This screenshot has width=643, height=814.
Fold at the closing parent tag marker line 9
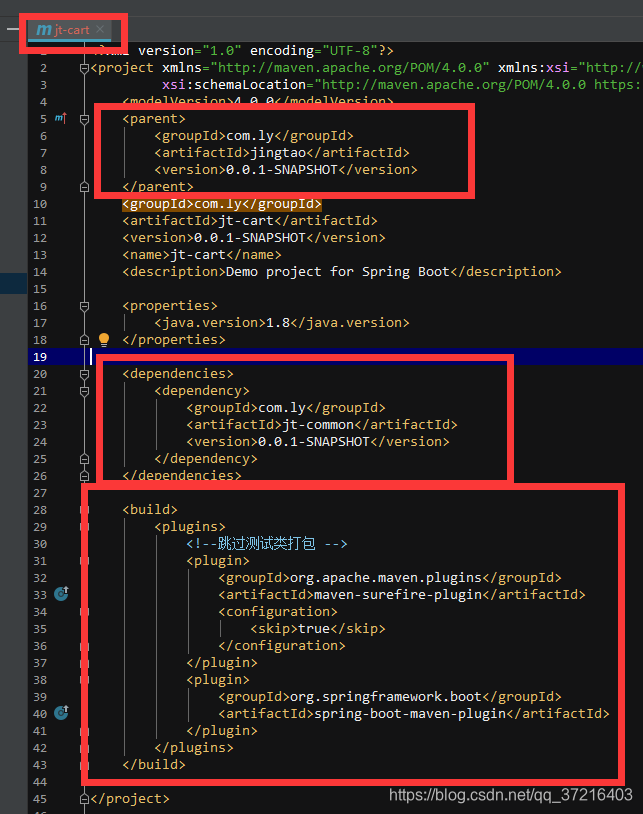pos(84,187)
